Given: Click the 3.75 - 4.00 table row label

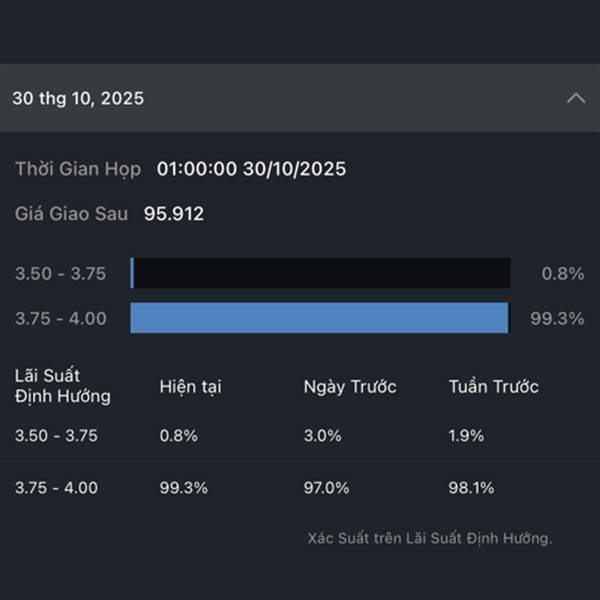Looking at the screenshot, I should point(56,488).
